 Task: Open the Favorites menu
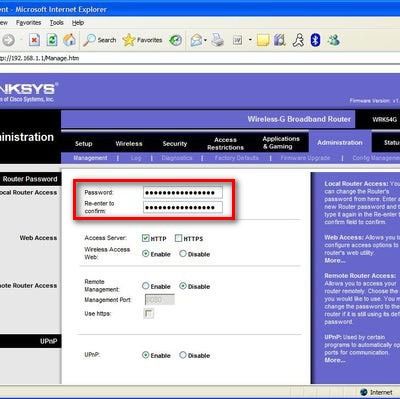pyautogui.click(x=28, y=23)
